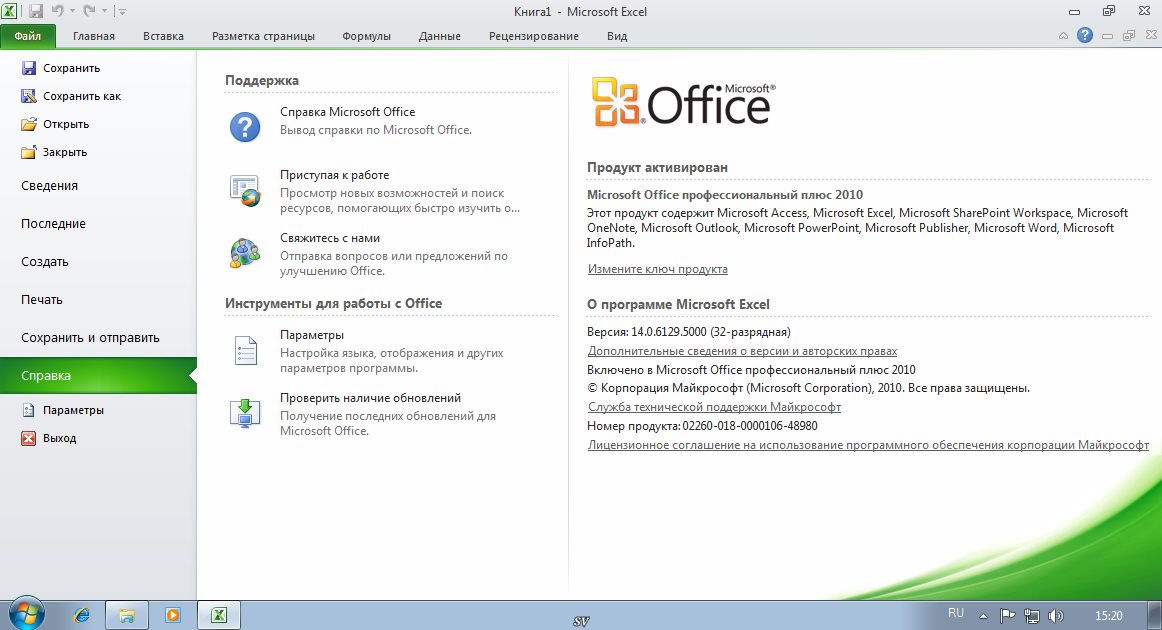This screenshot has height=630, width=1162.
Task: Select the Свяжитесь с нами icon
Action: [x=245, y=252]
